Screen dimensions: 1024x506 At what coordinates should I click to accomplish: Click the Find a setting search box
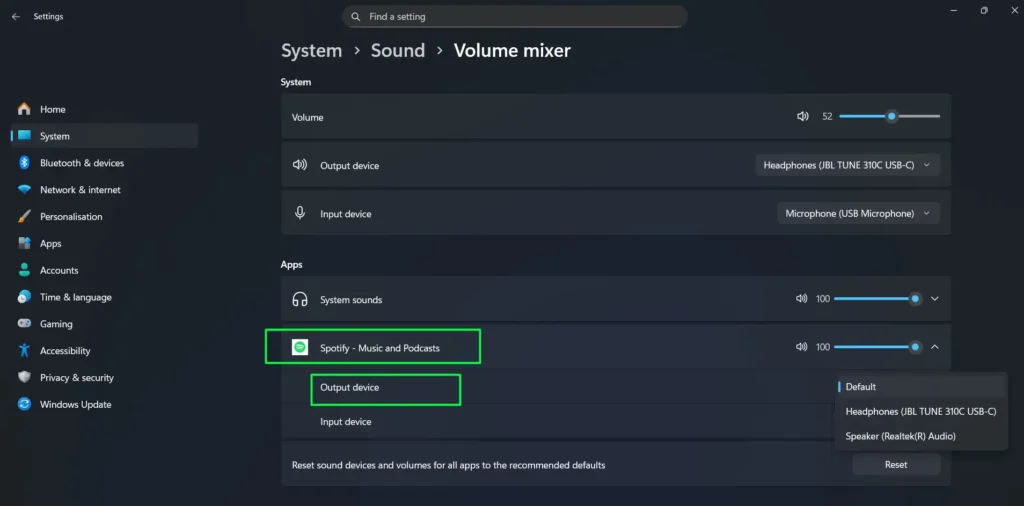[515, 17]
